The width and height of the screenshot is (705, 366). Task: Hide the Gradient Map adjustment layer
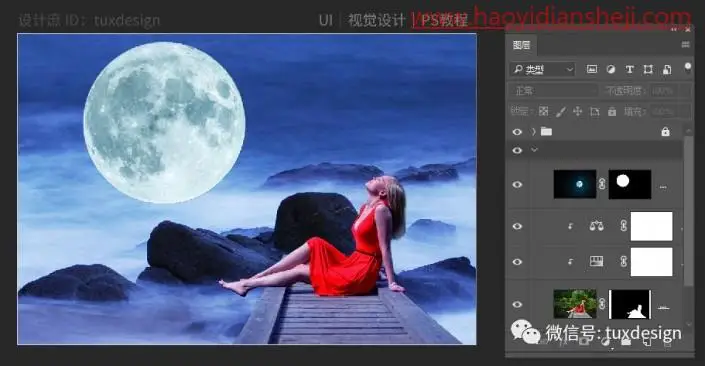point(517,261)
